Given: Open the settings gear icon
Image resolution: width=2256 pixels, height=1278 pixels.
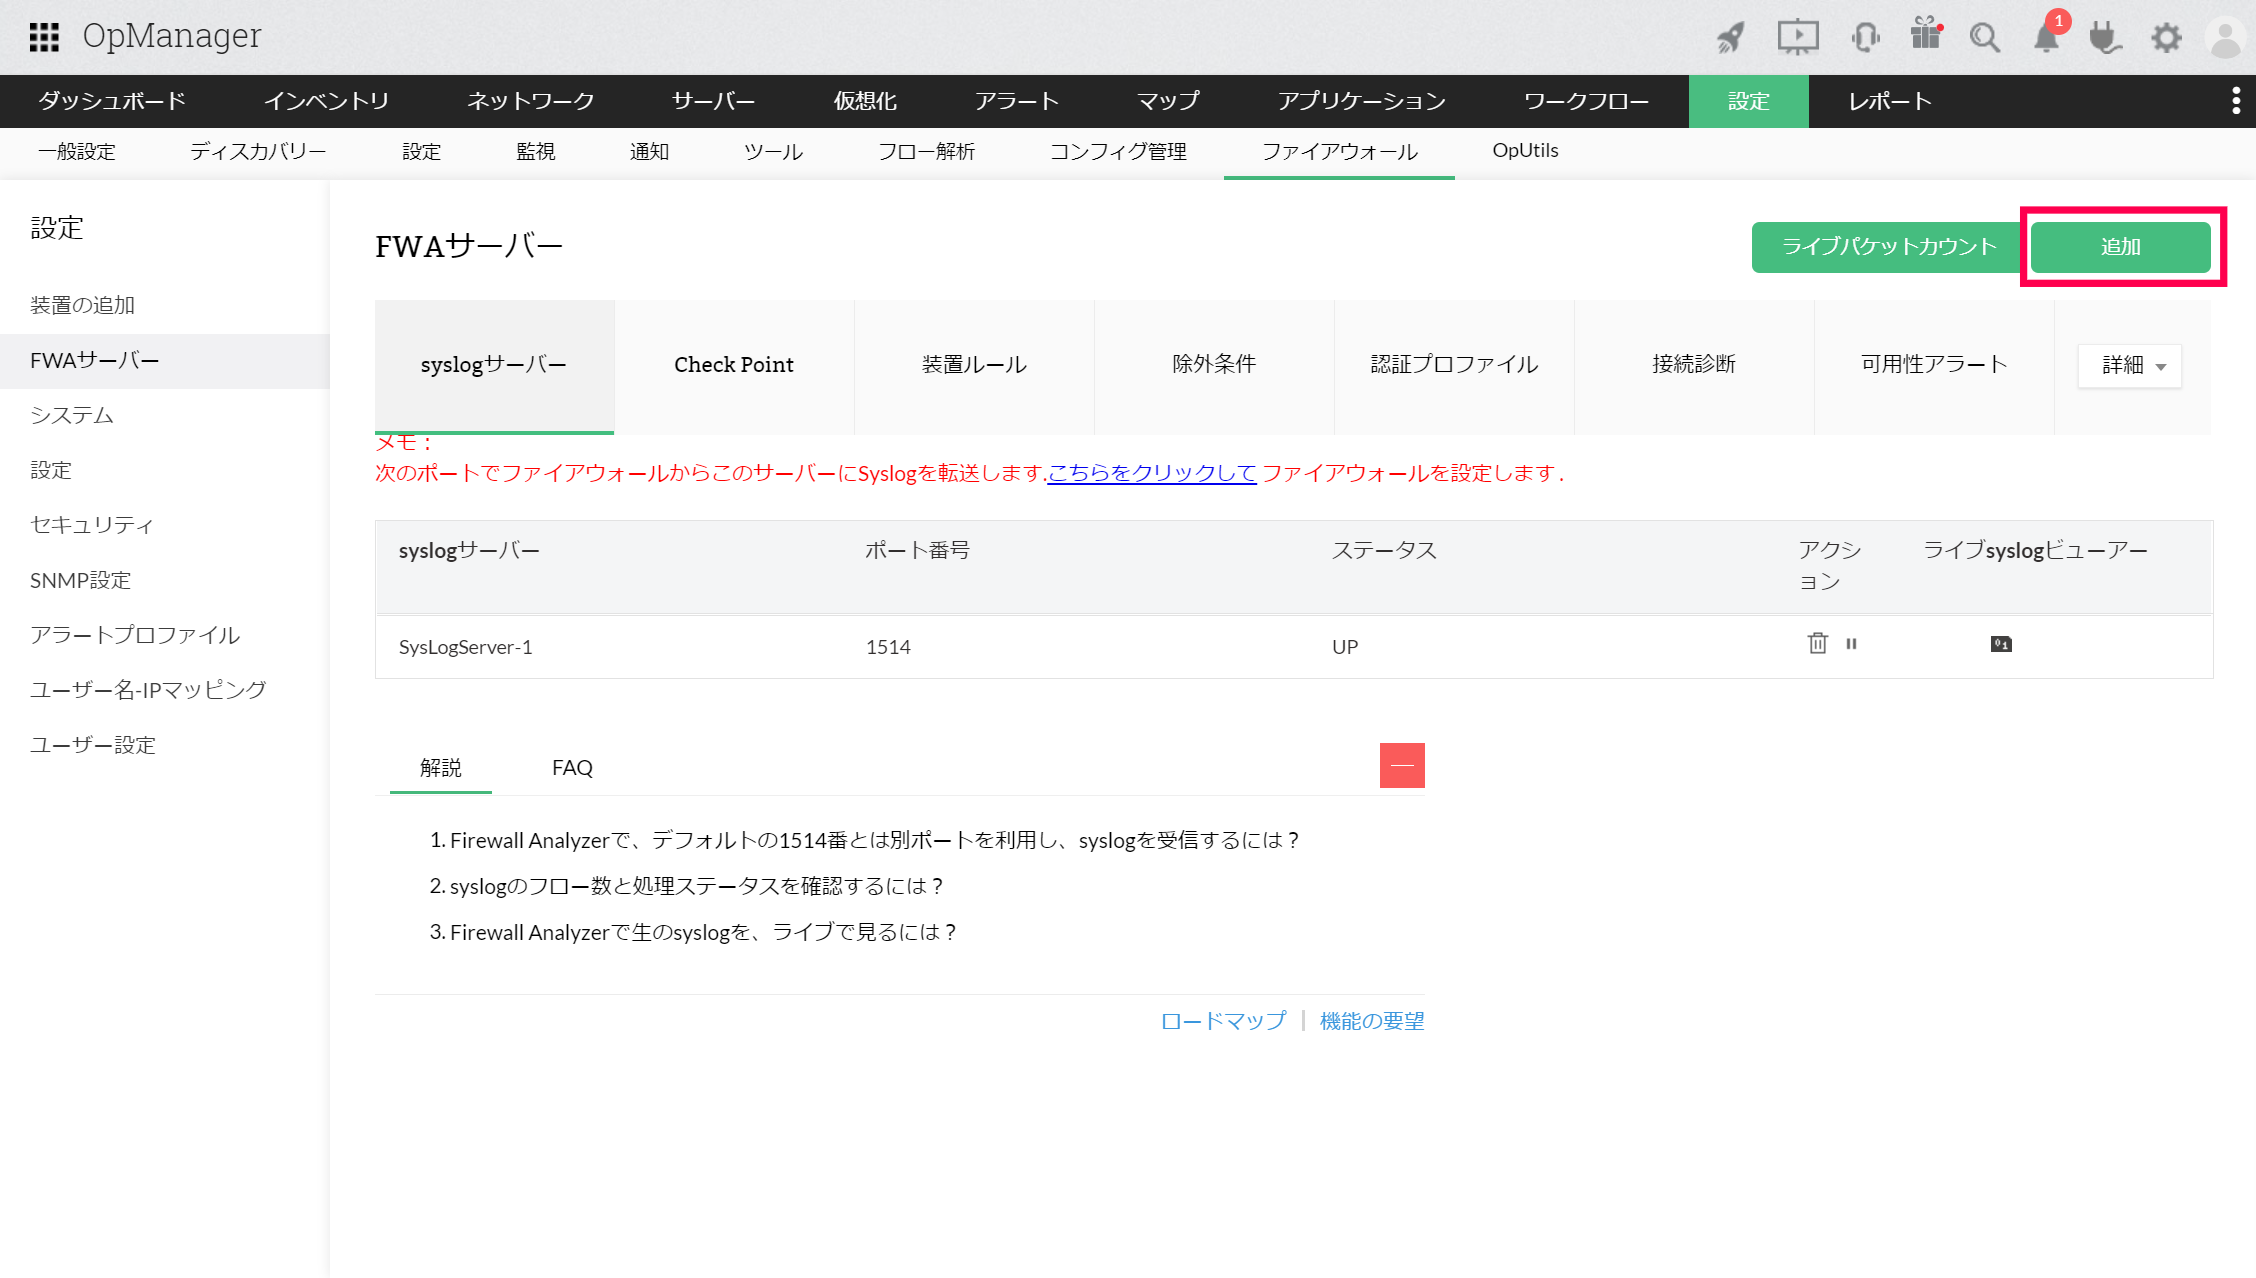Looking at the screenshot, I should point(2166,36).
